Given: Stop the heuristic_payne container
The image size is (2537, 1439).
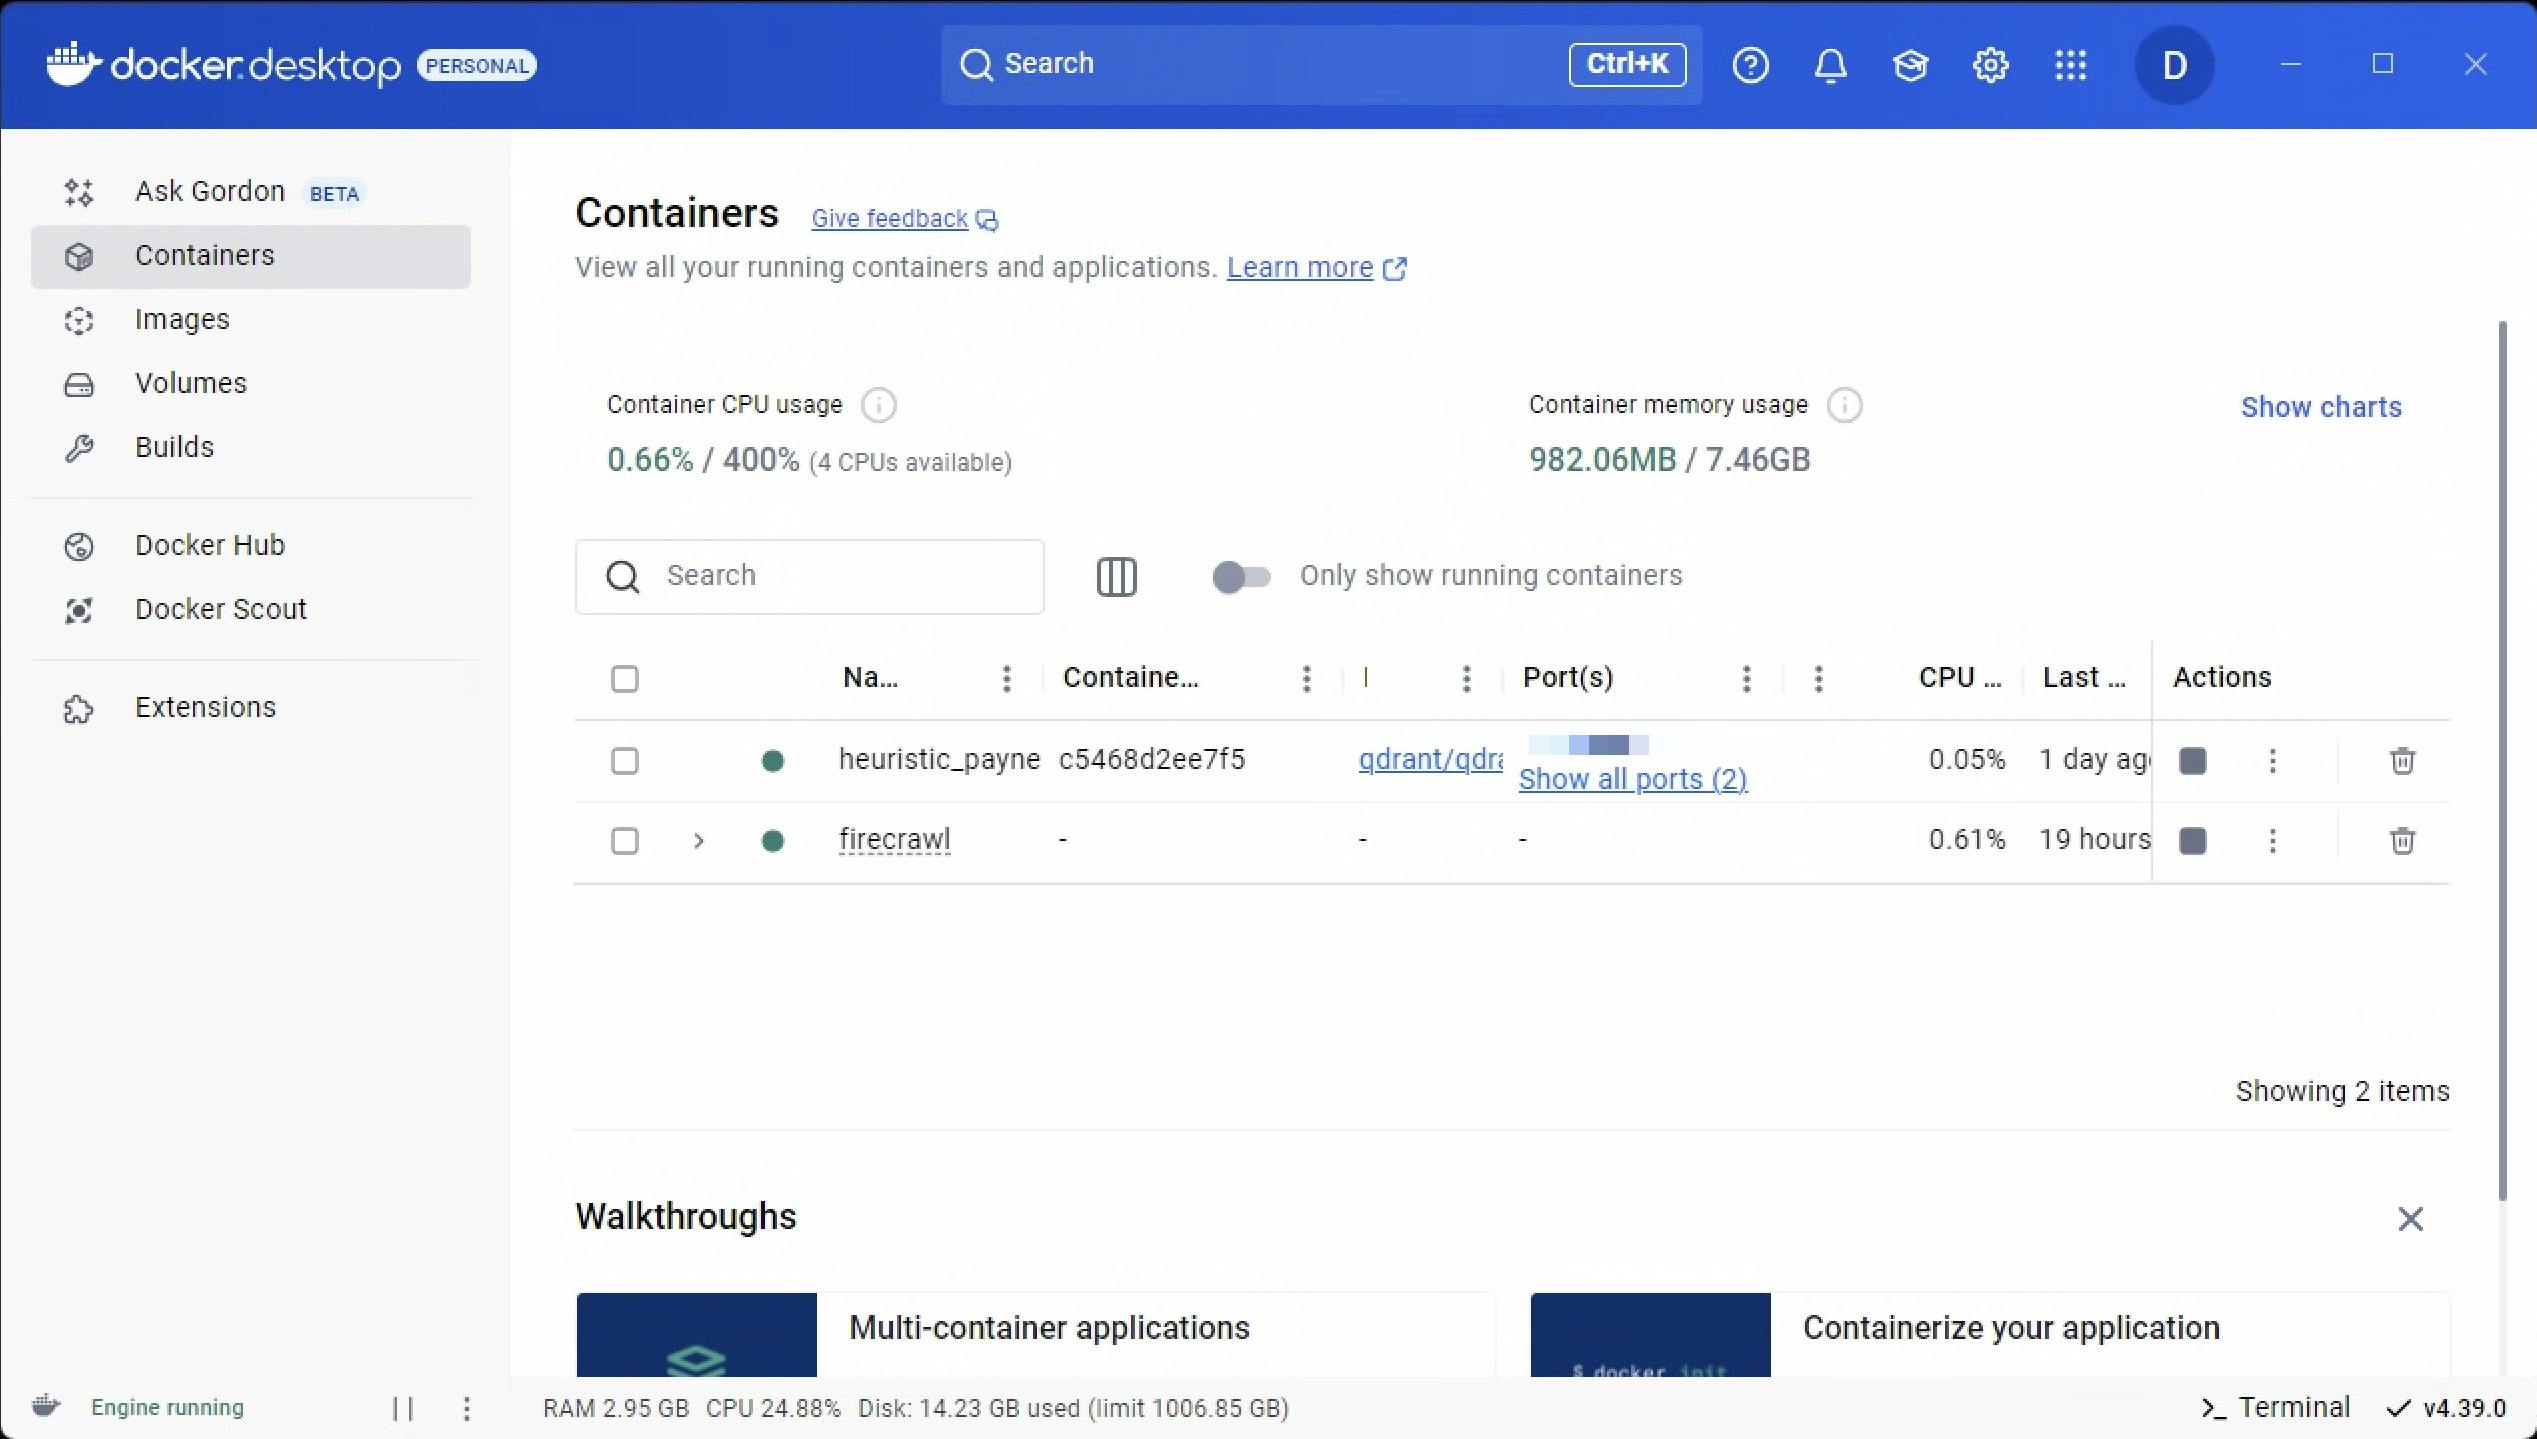Looking at the screenshot, I should click(2192, 761).
